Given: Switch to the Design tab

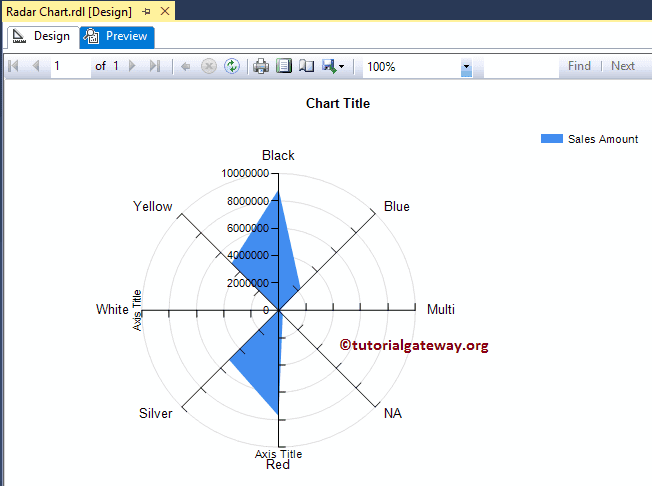Looking at the screenshot, I should coord(43,37).
